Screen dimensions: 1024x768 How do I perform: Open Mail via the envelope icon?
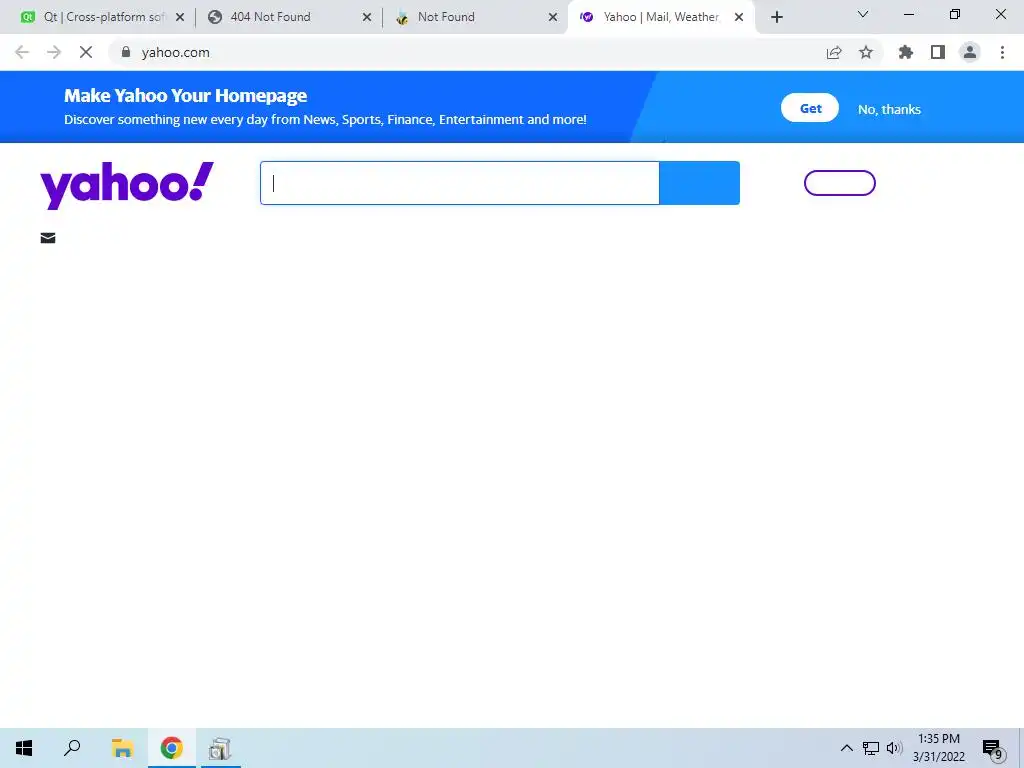pos(48,238)
